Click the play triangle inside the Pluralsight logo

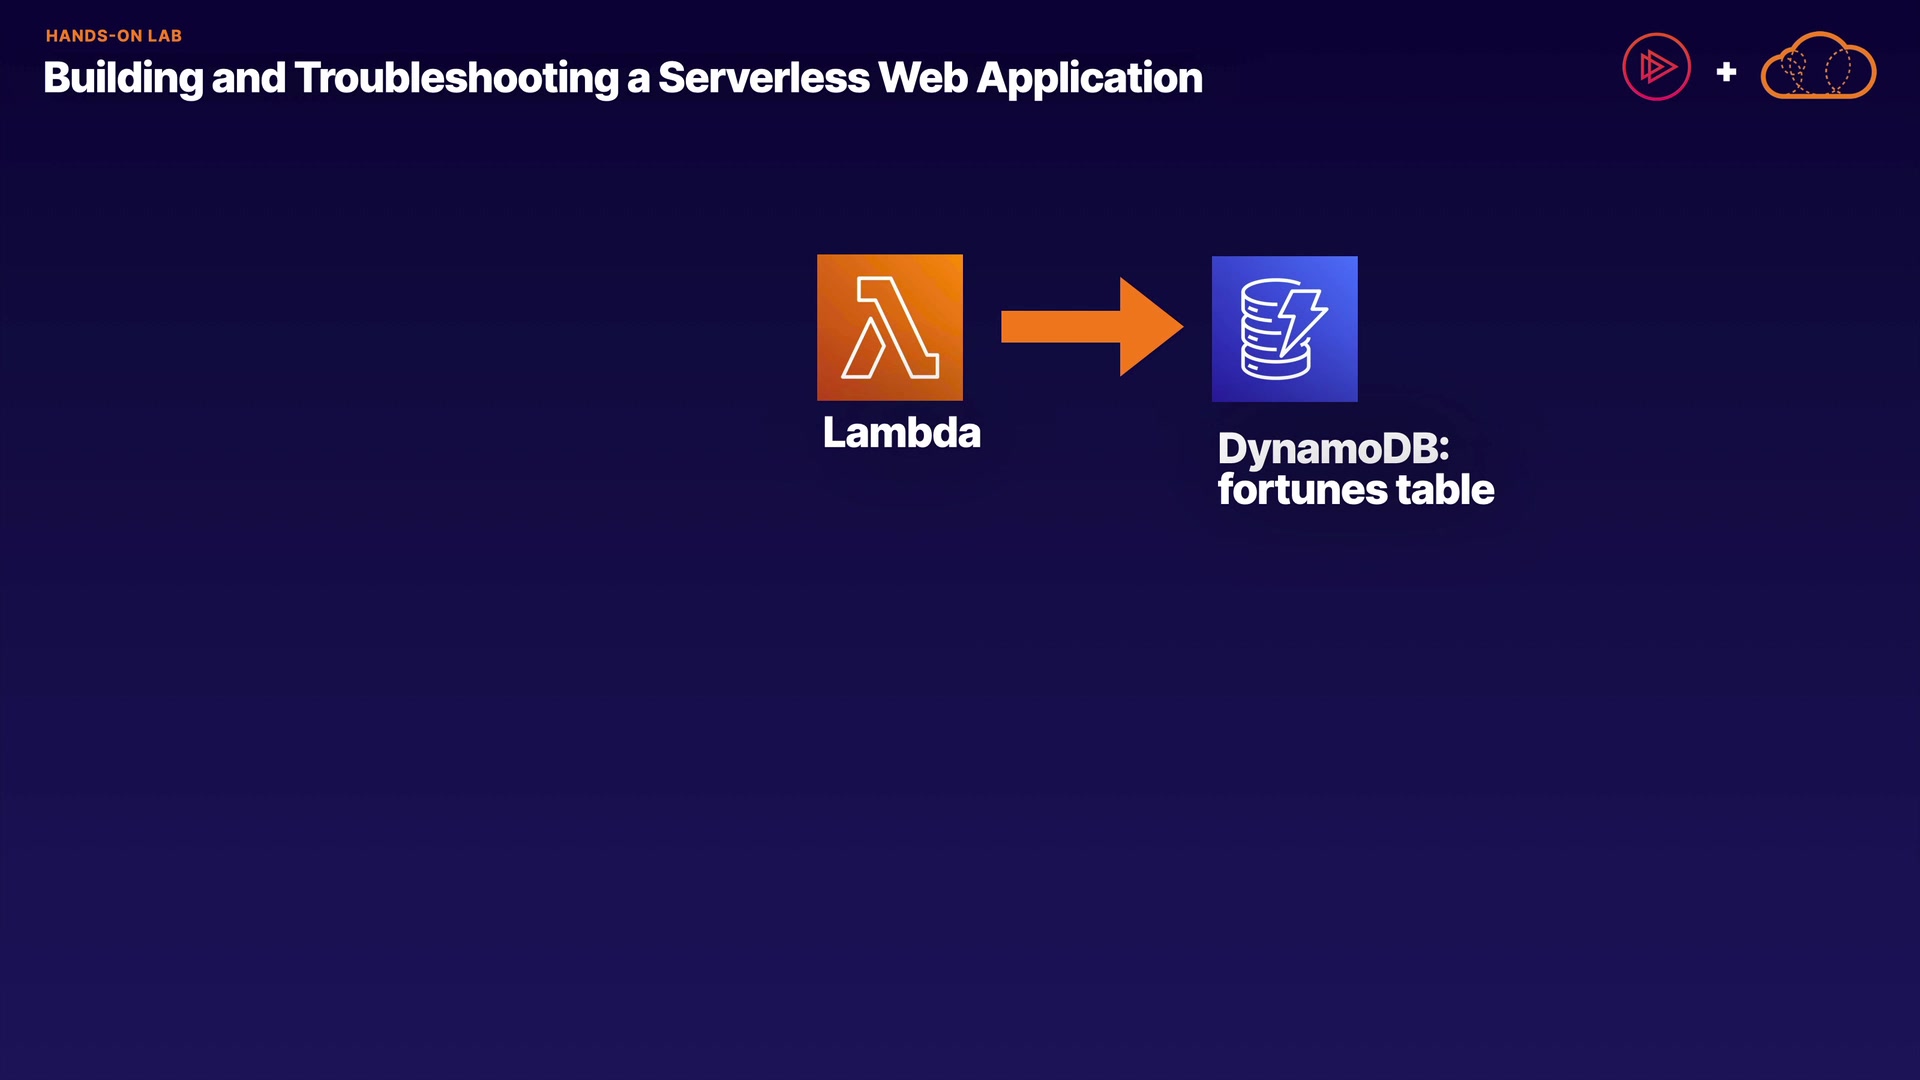pos(1657,67)
